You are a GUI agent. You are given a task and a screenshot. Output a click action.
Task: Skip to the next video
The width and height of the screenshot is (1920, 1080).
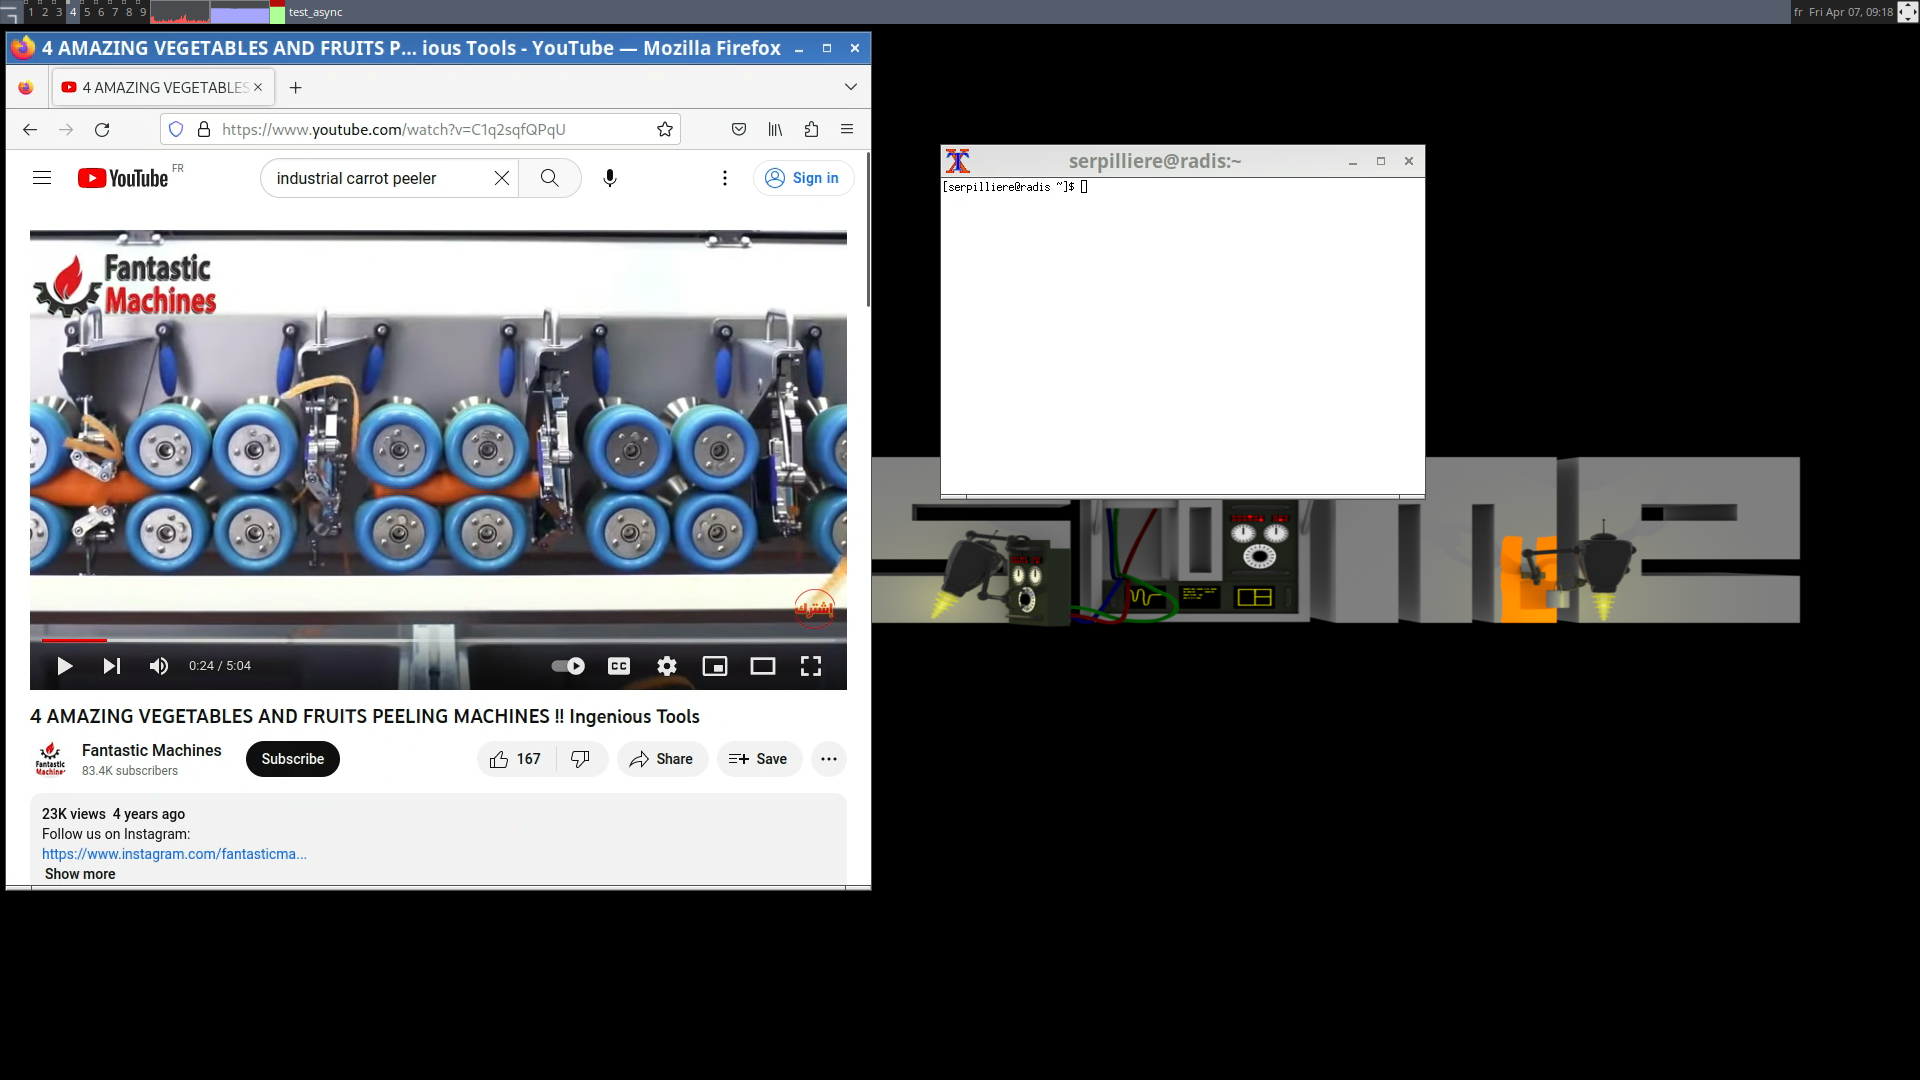click(x=111, y=666)
